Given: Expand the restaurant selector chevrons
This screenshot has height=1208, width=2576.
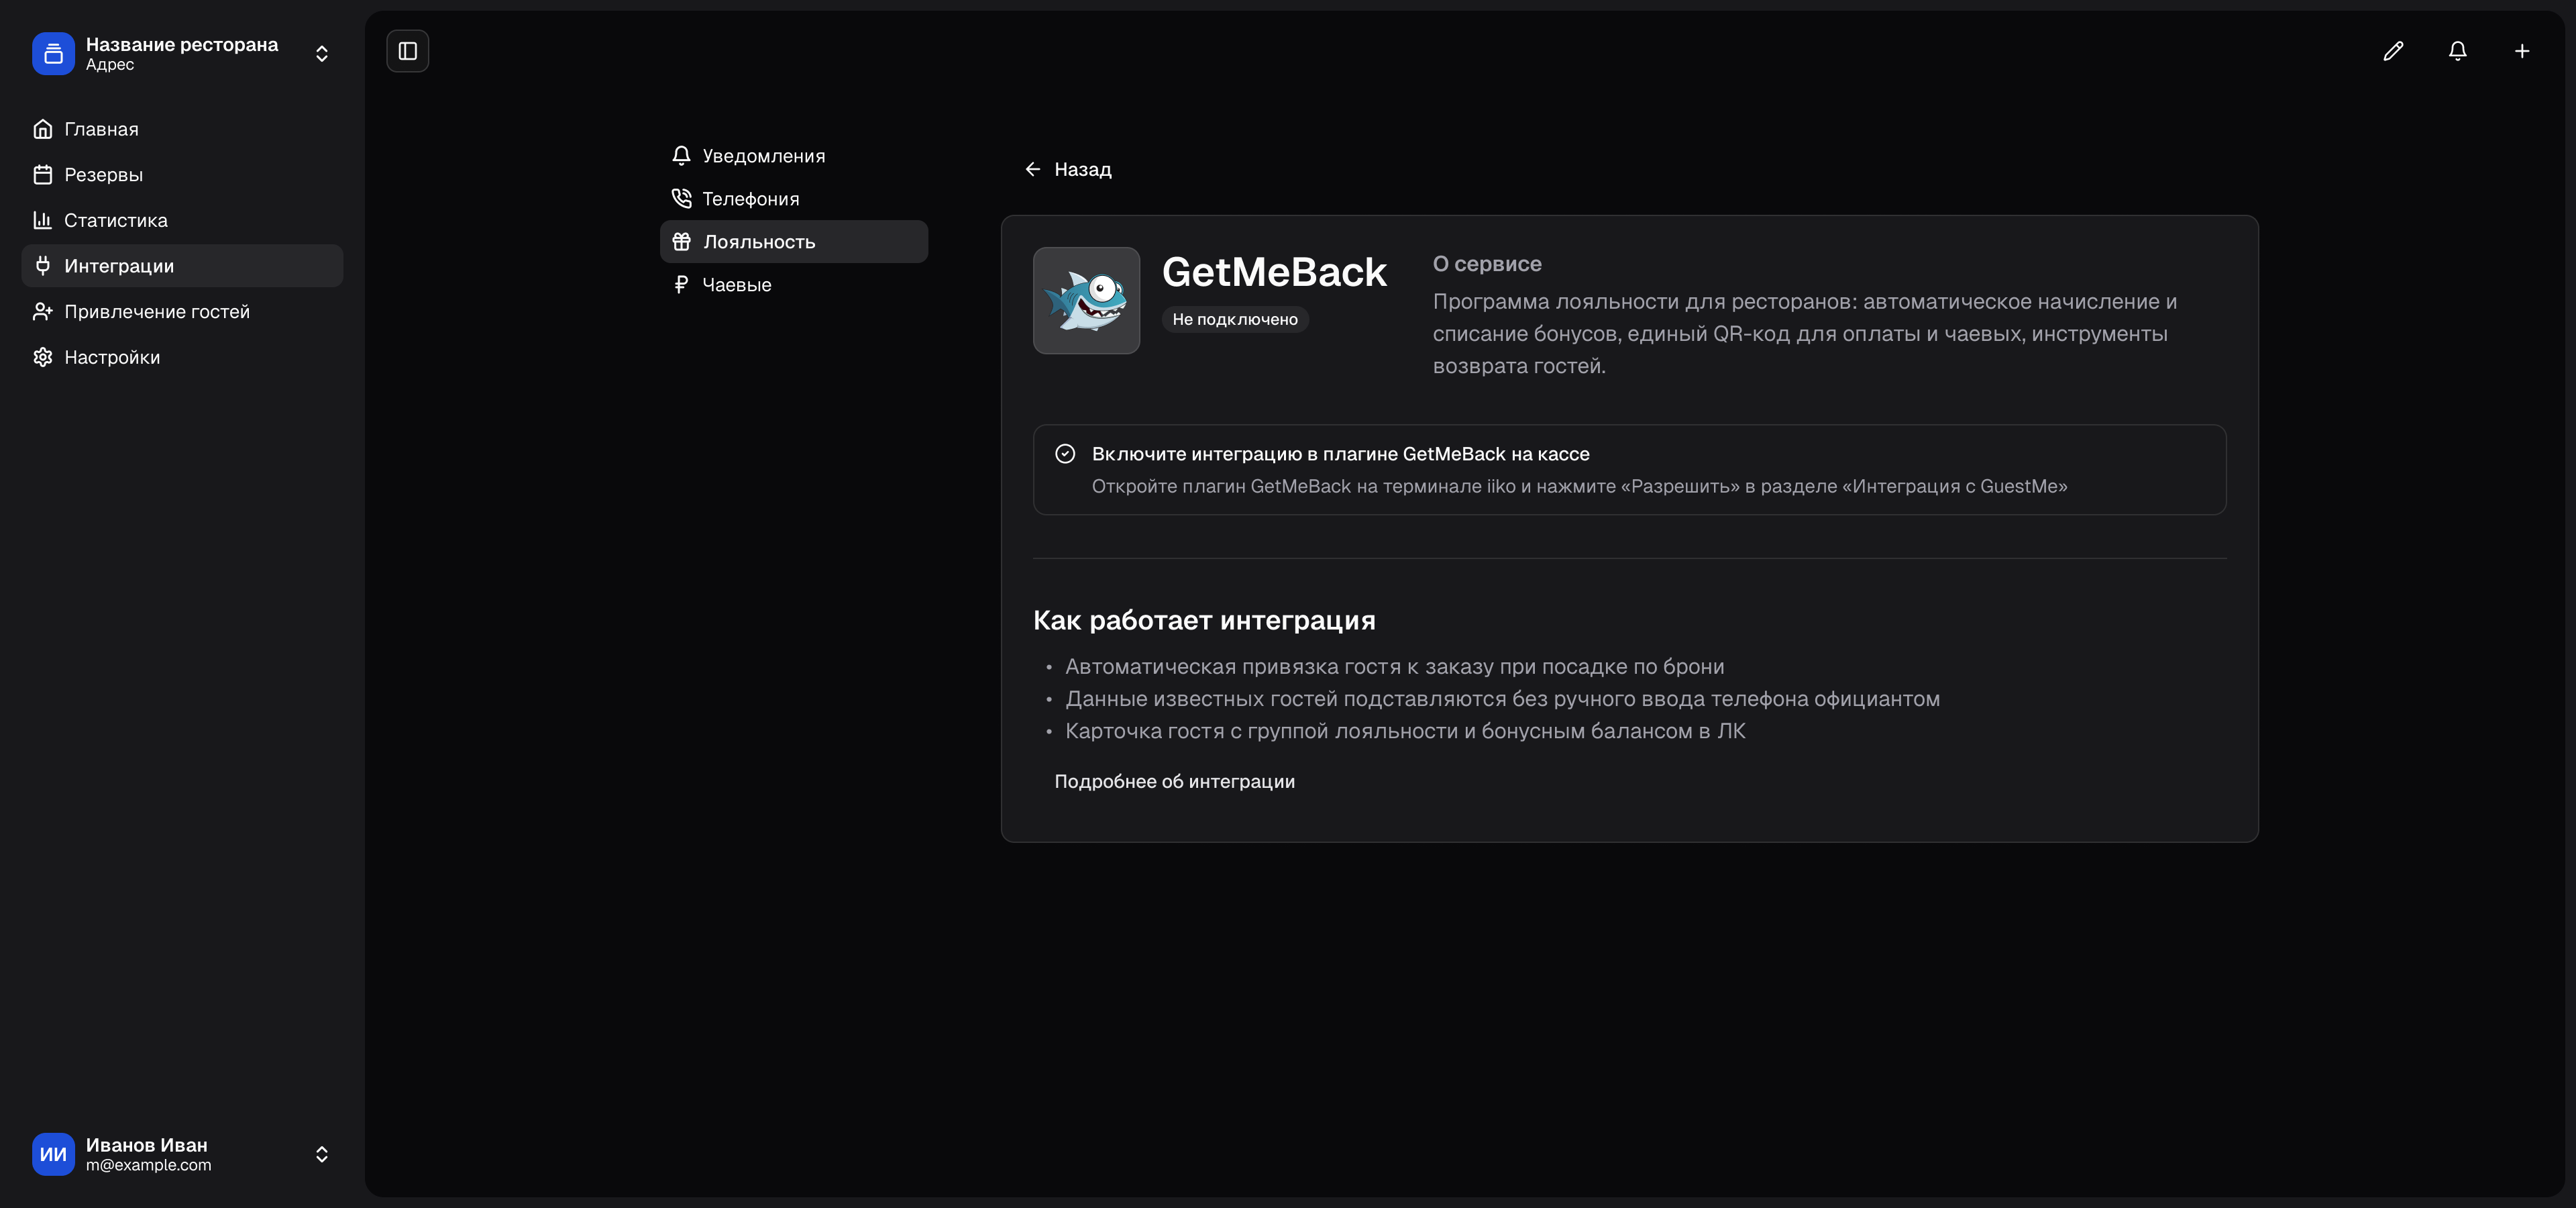Looking at the screenshot, I should (322, 53).
